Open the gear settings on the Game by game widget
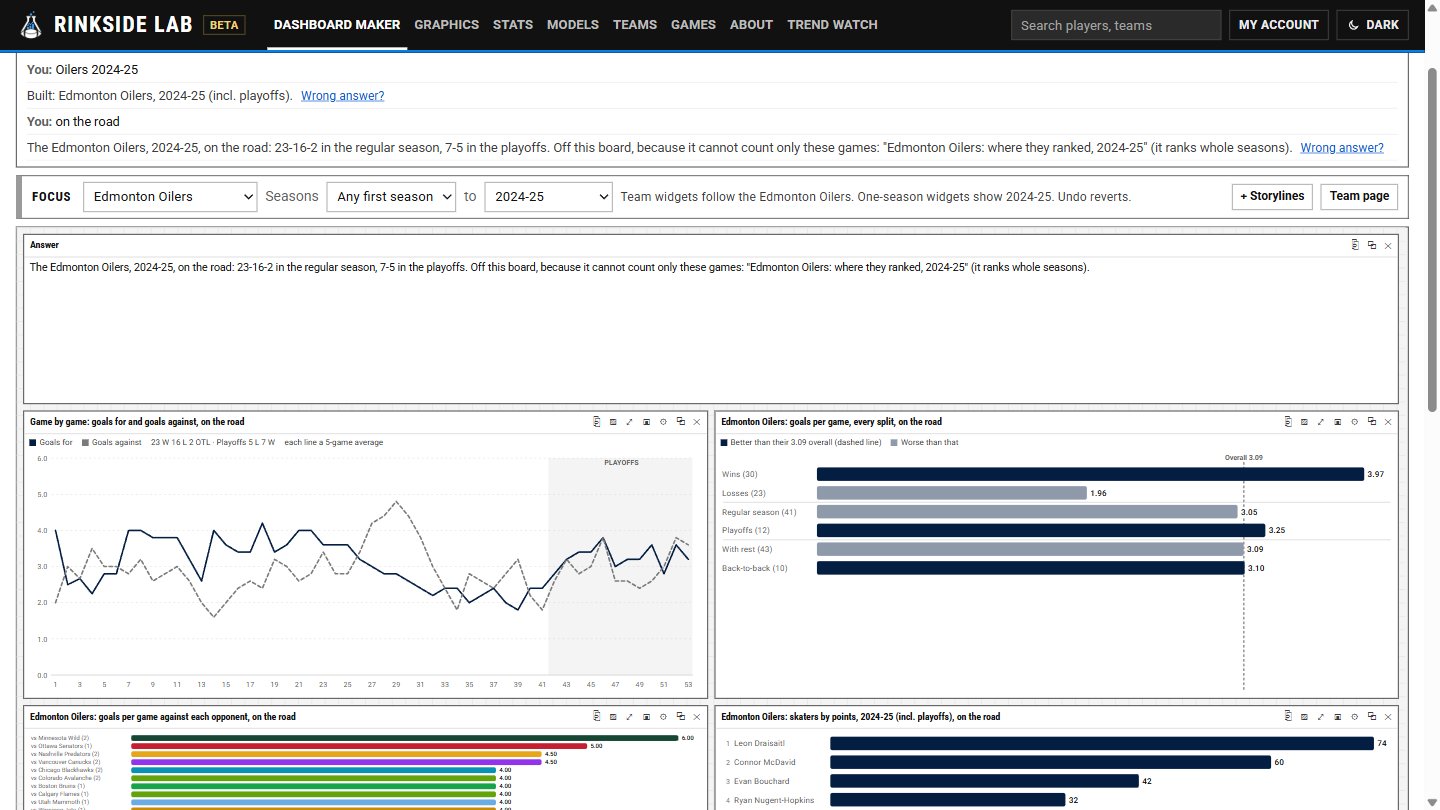Image resolution: width=1440 pixels, height=810 pixels. (663, 422)
